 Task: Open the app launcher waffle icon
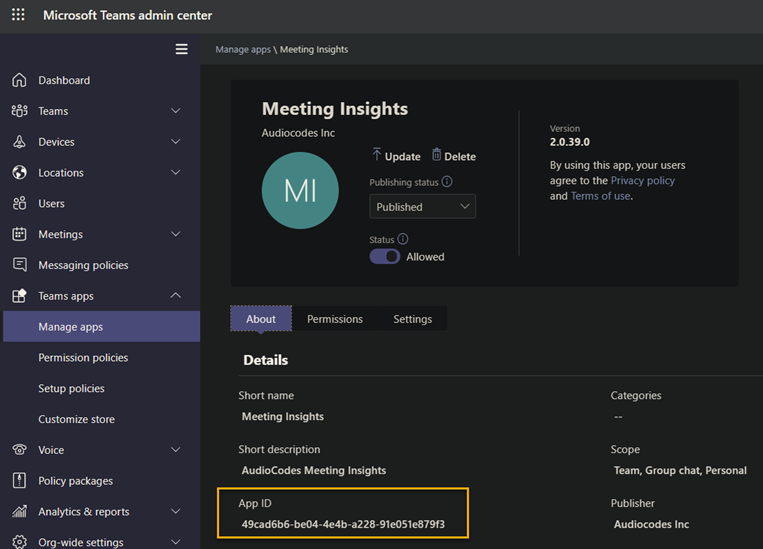click(x=18, y=15)
